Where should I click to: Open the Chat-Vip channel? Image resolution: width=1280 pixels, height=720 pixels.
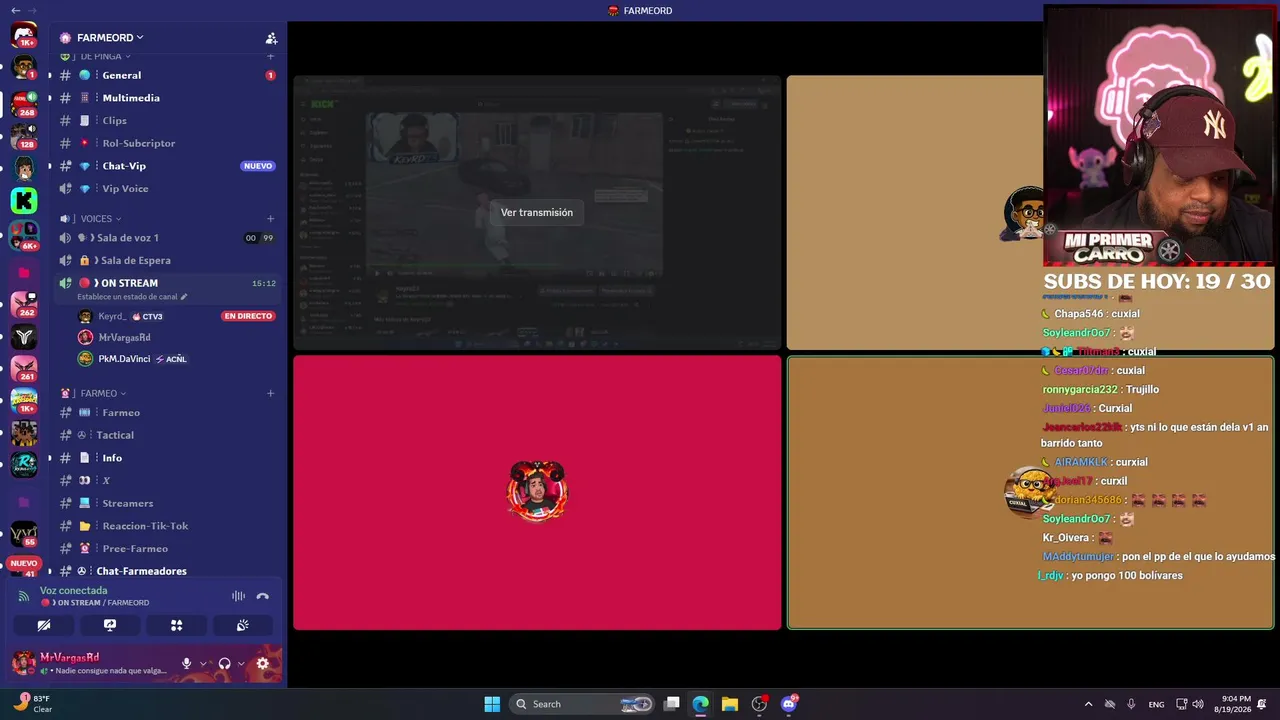click(x=166, y=166)
